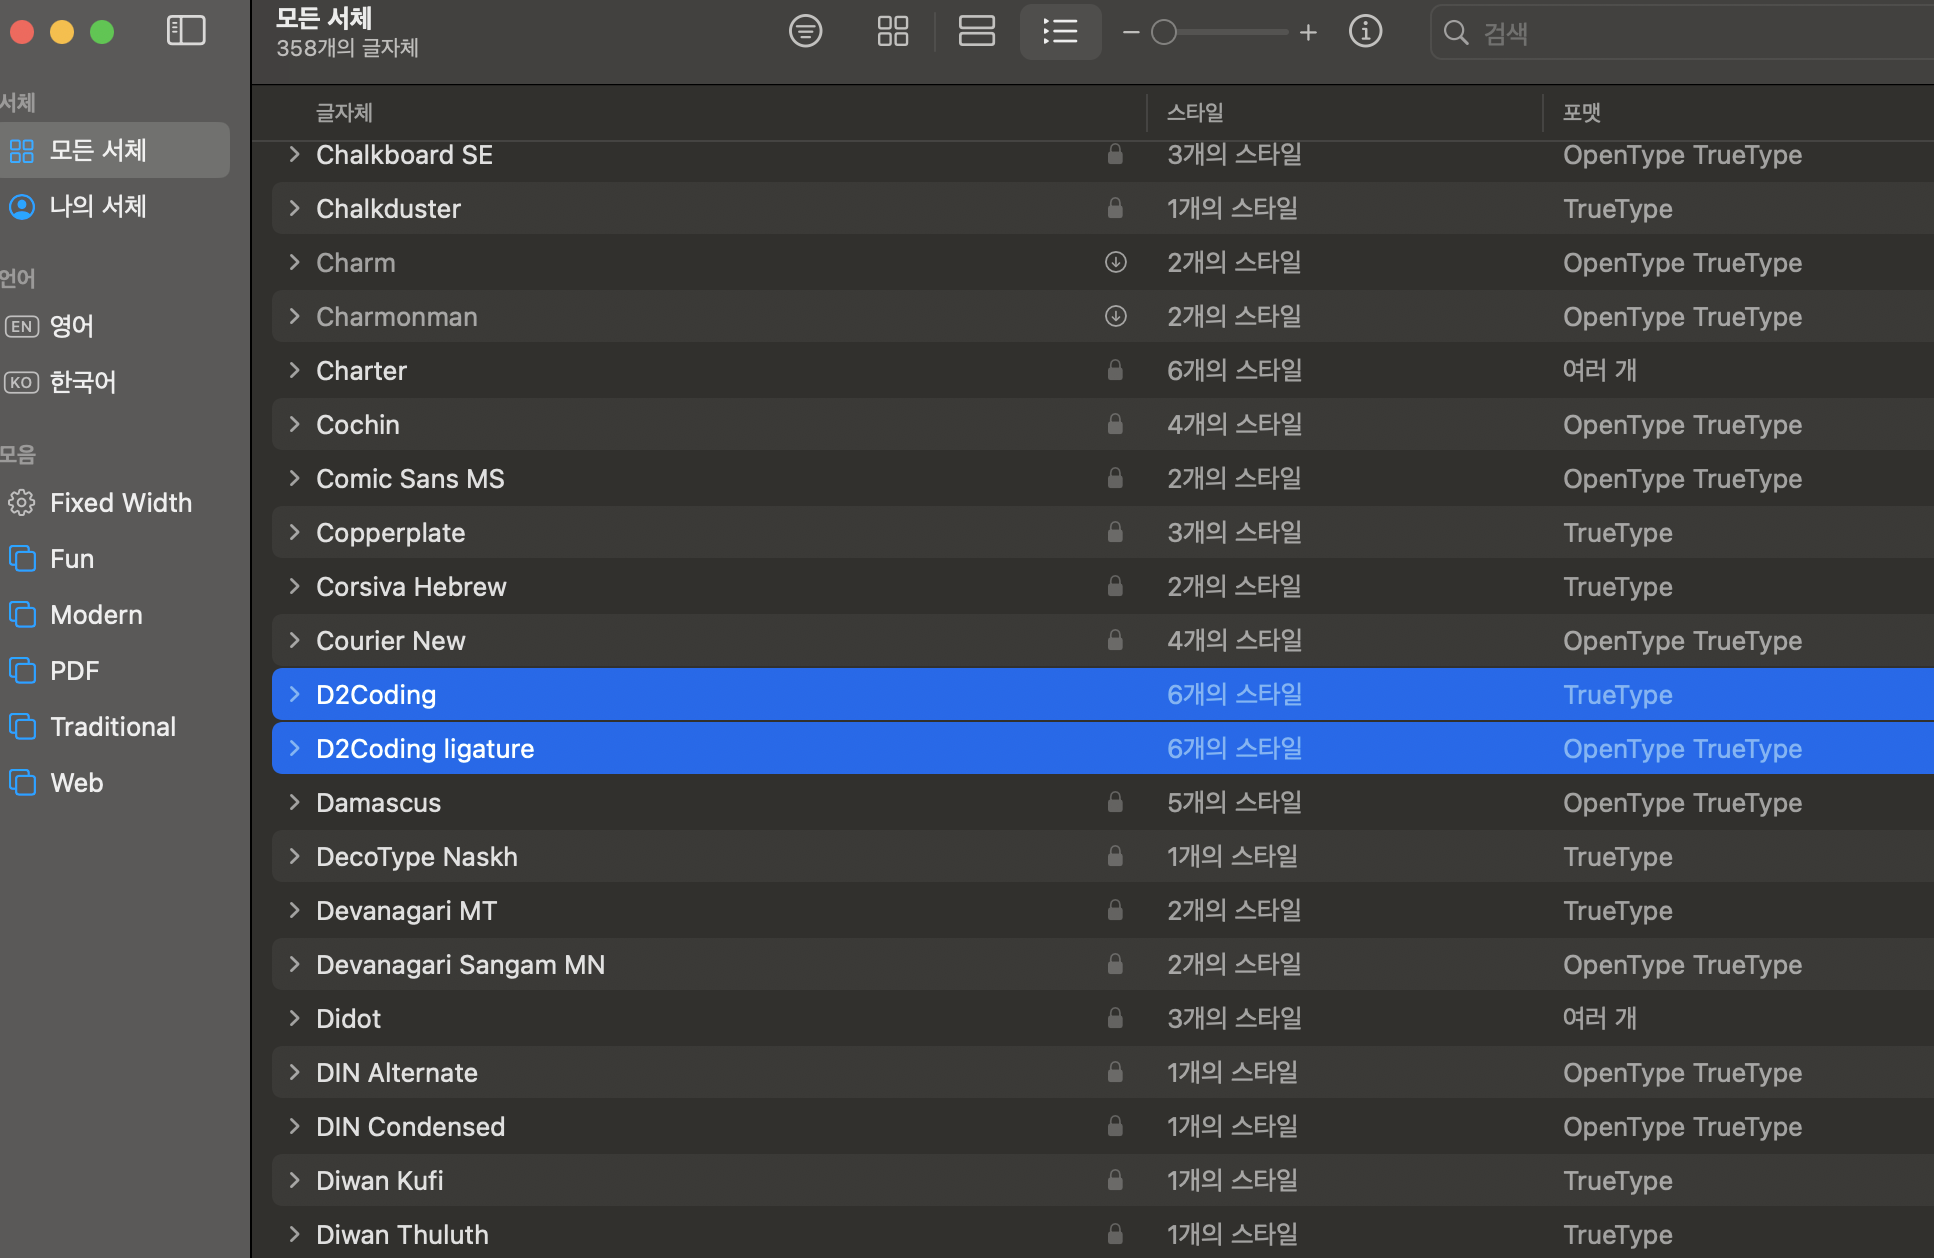Screen dimensions: 1934x1258
Task: Expand Courier New font family
Action: (294, 640)
